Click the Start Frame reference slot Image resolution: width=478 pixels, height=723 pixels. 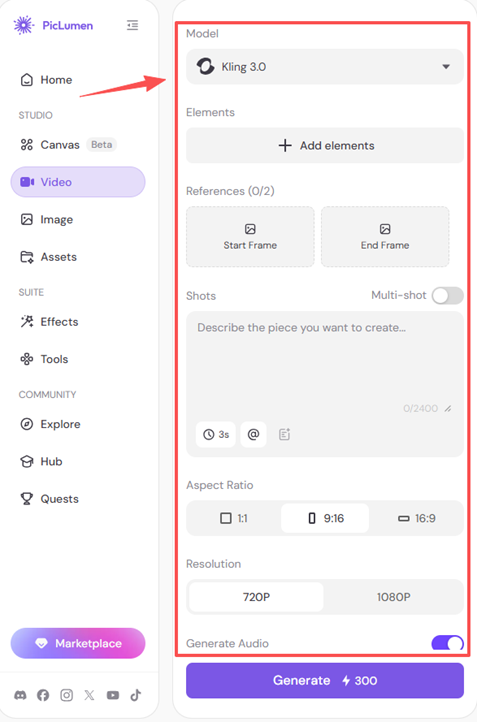point(250,237)
